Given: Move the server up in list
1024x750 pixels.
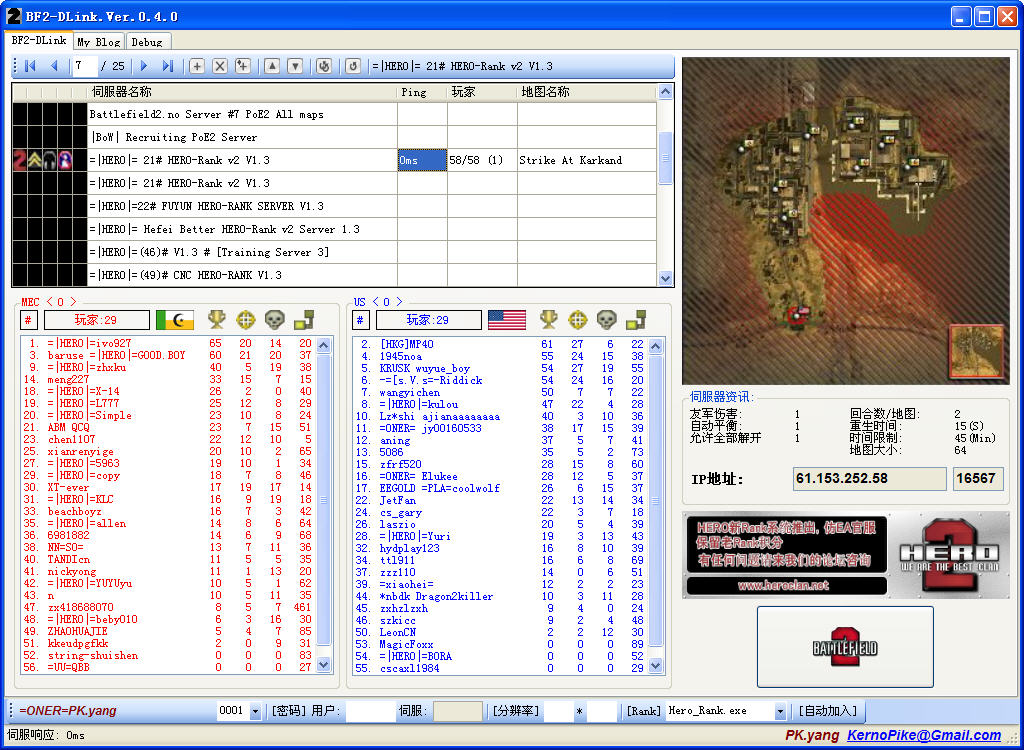Looking at the screenshot, I should 272,66.
